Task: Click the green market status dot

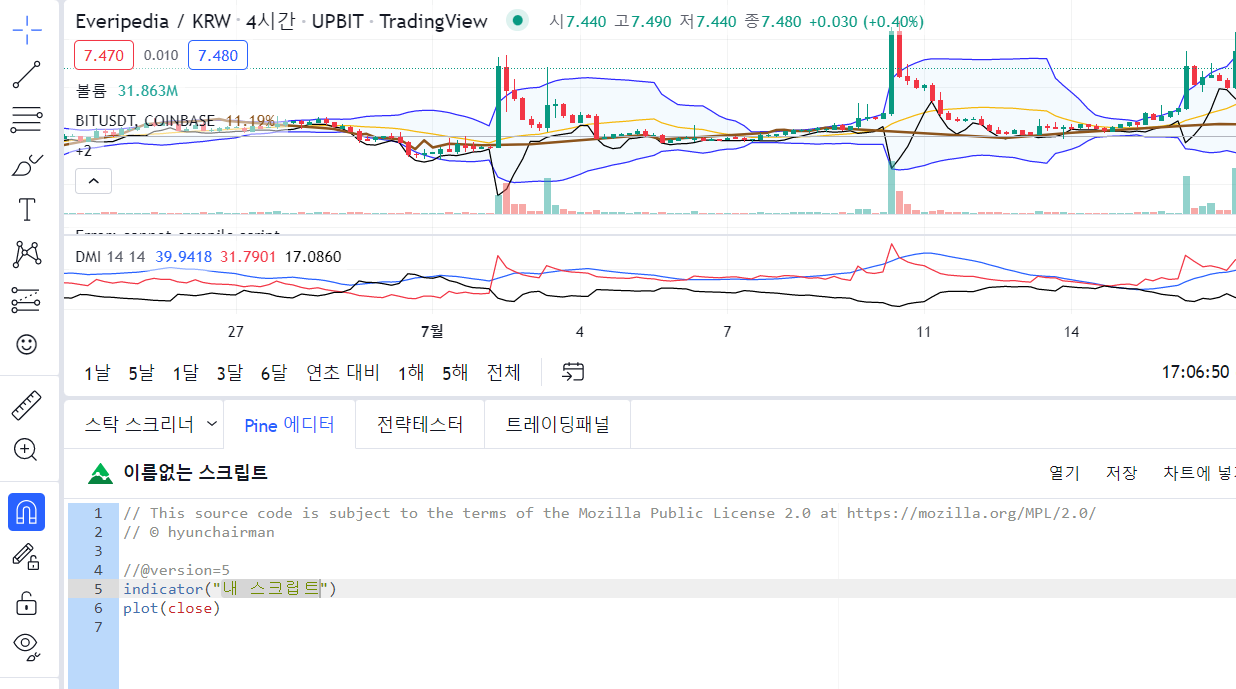Action: point(516,20)
